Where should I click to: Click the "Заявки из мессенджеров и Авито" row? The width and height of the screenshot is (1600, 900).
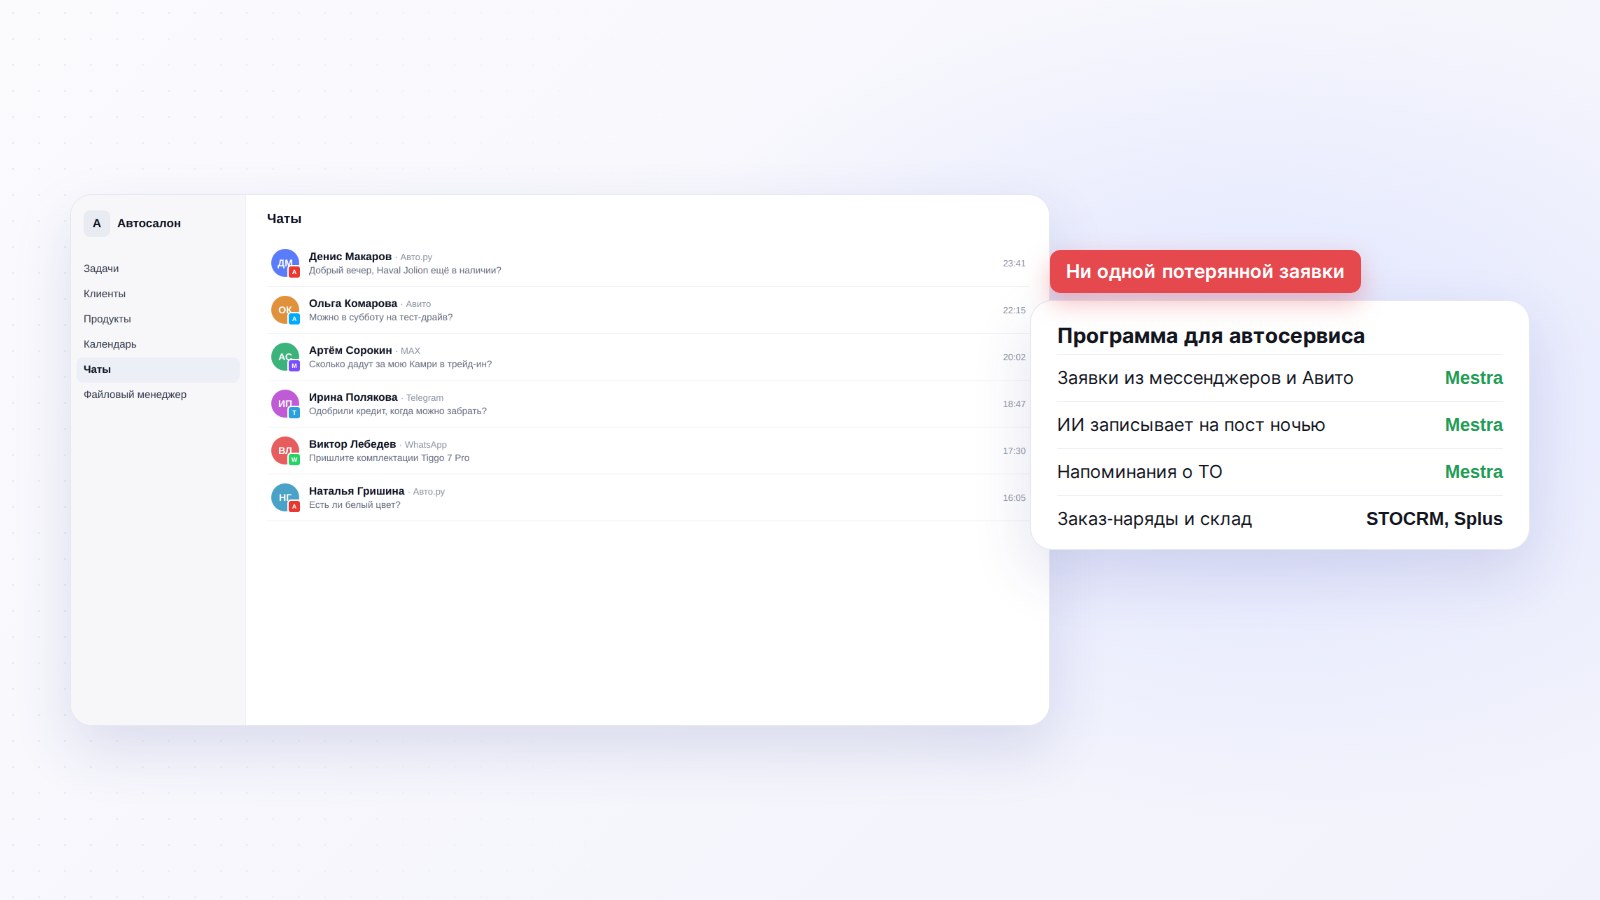tap(1280, 378)
